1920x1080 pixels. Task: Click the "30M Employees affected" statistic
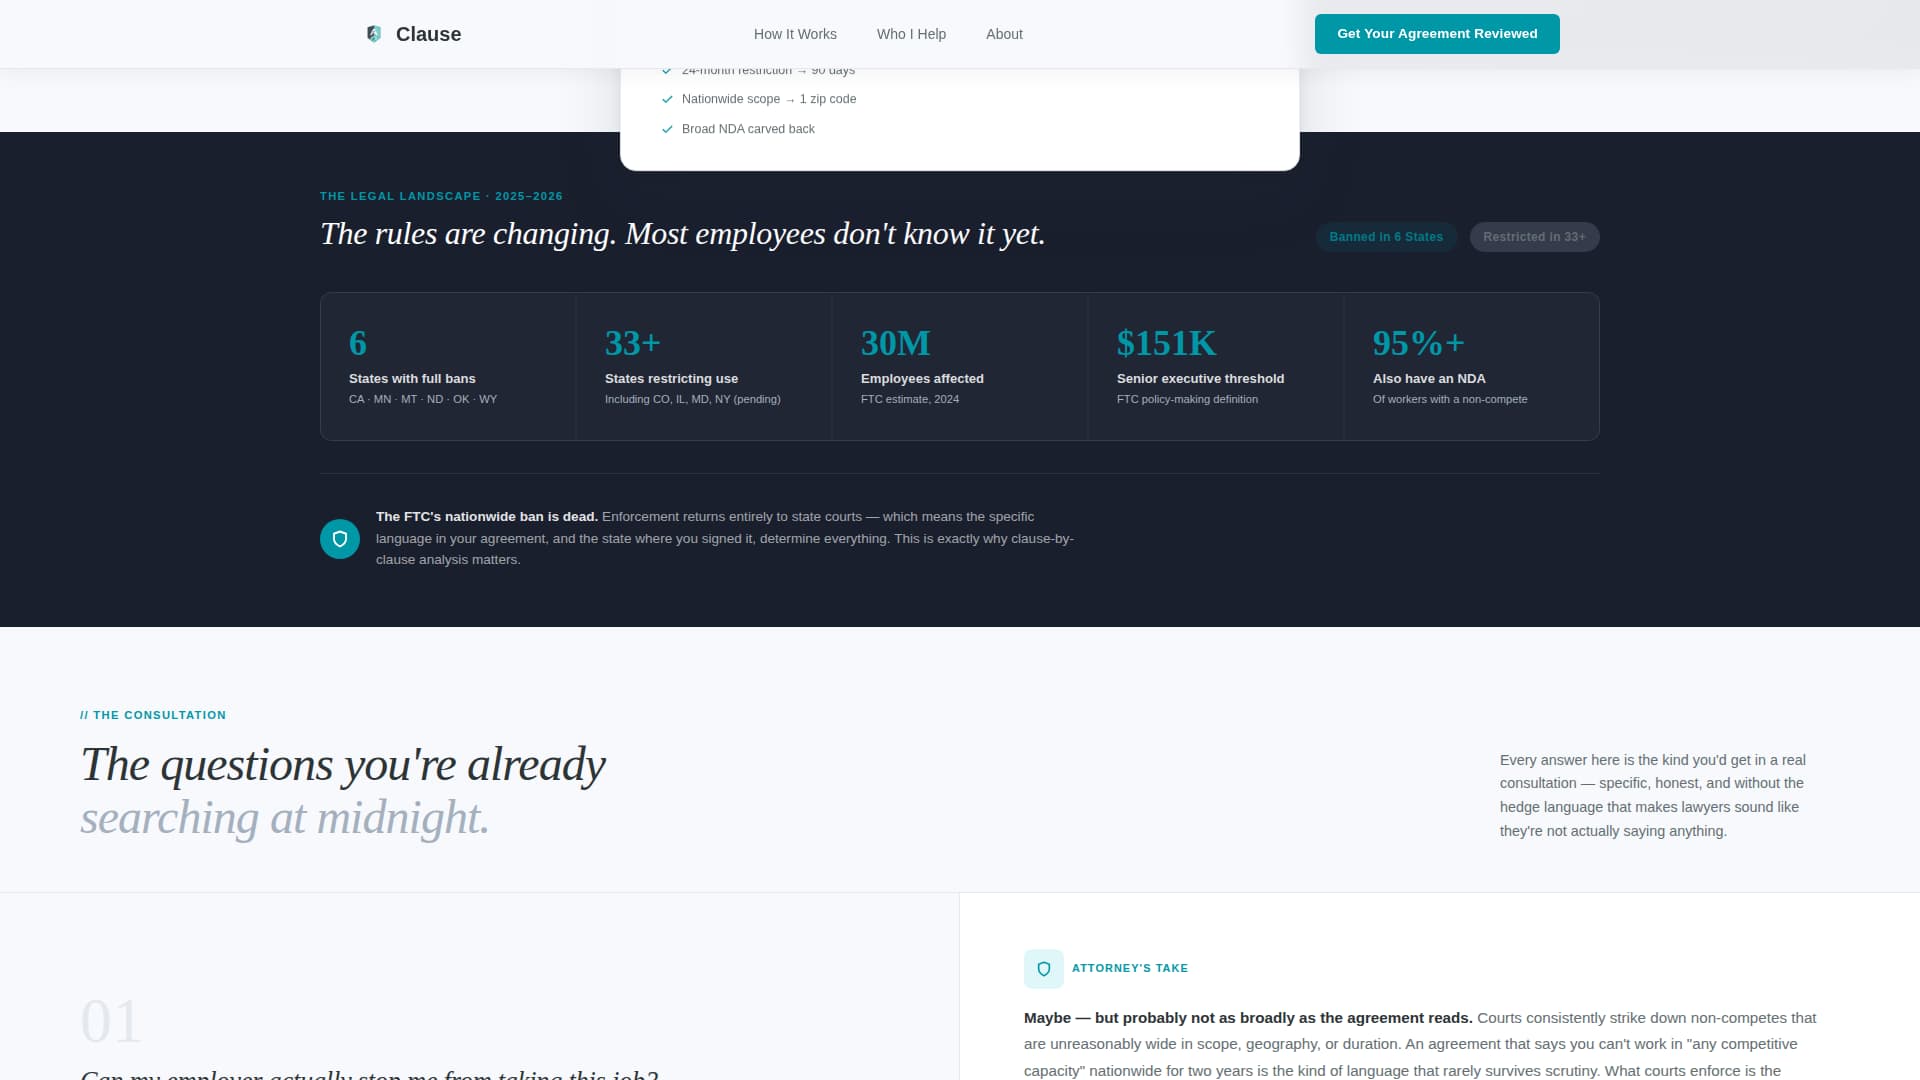[x=959, y=366]
